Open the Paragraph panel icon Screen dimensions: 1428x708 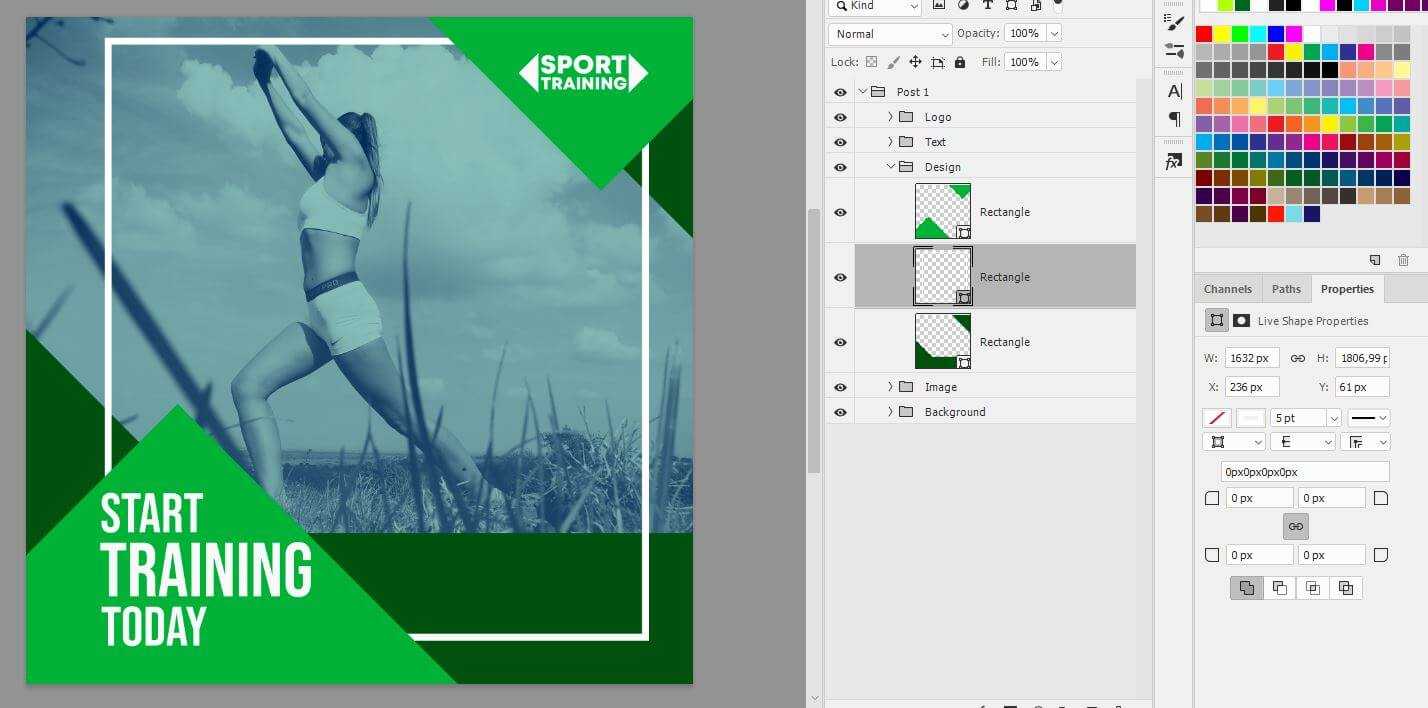pos(1174,119)
